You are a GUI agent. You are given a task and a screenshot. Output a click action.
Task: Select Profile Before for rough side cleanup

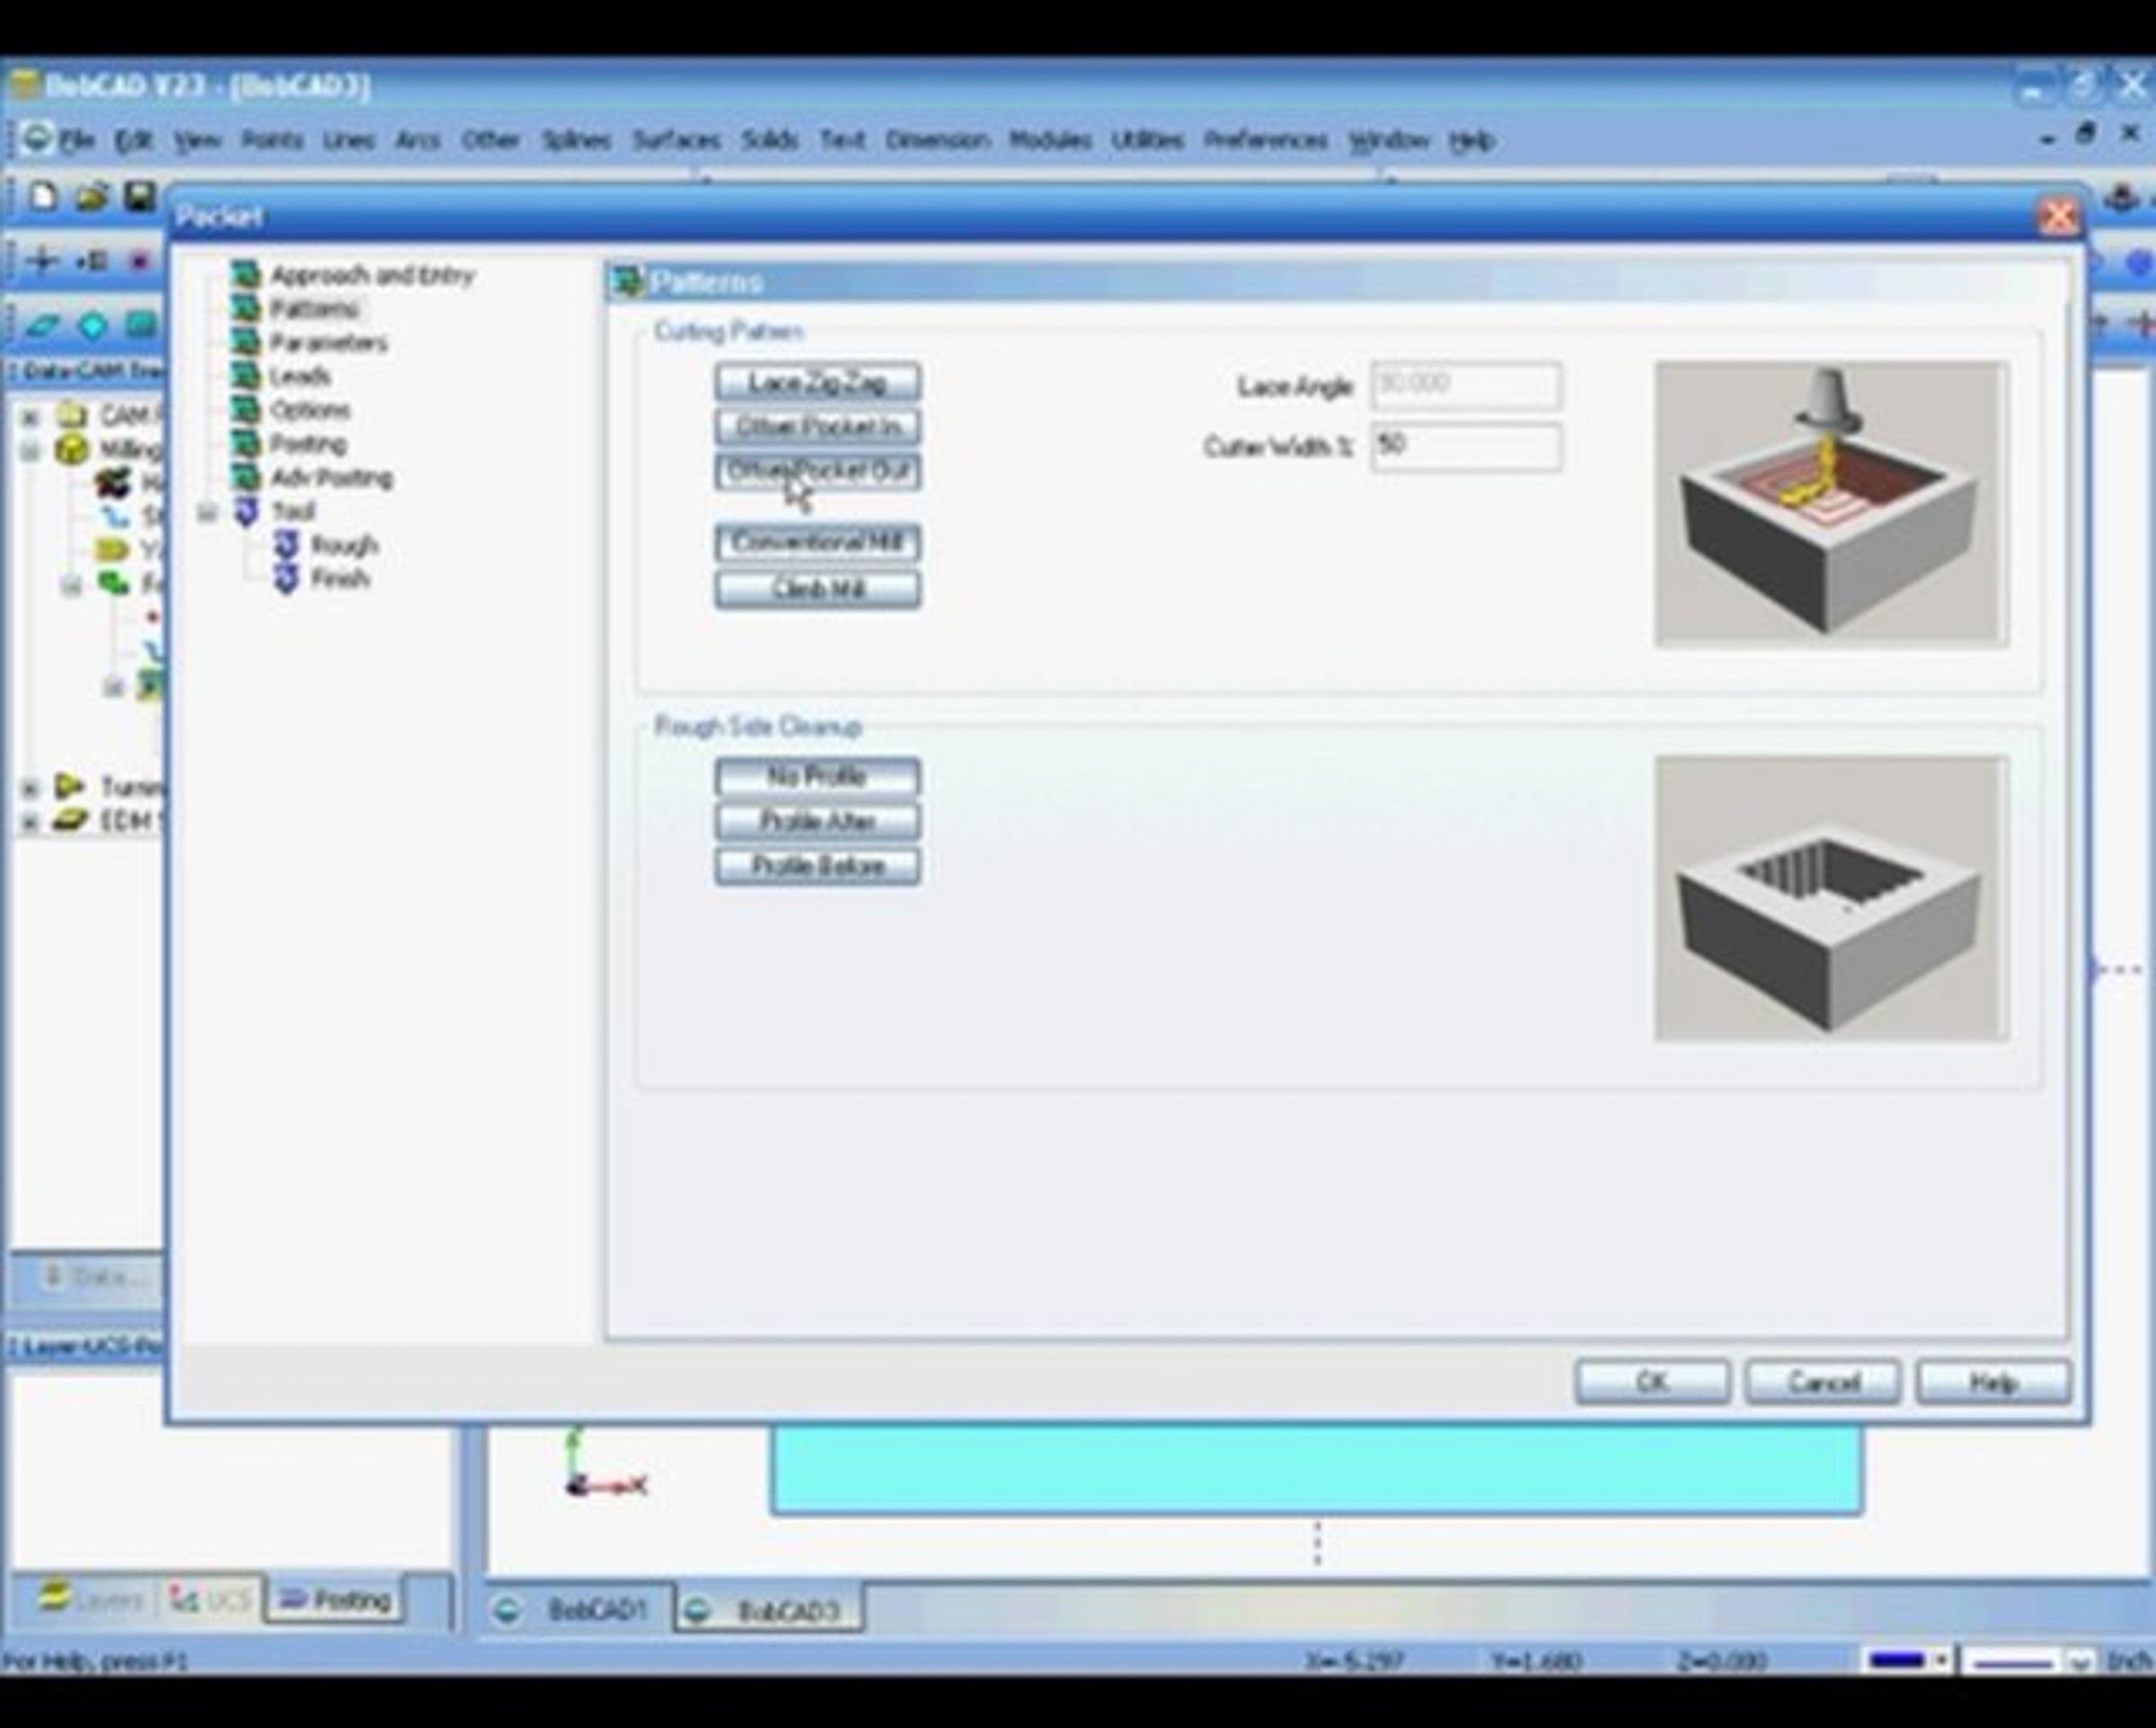818,866
